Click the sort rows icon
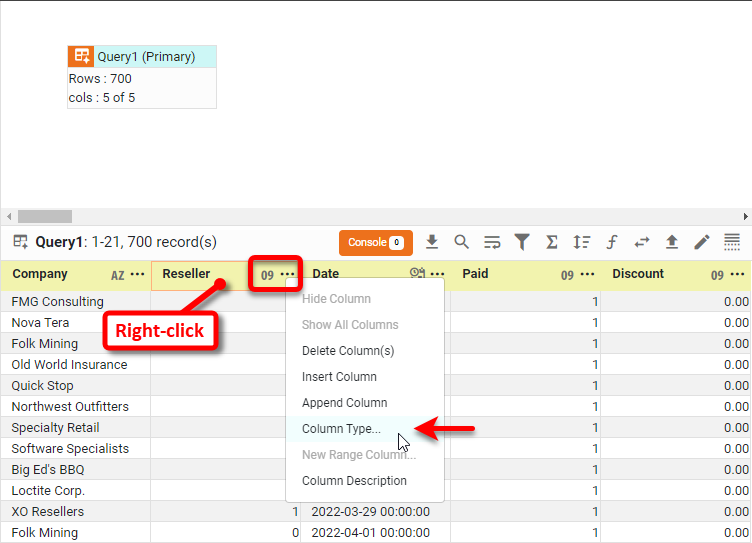 click(x=582, y=242)
